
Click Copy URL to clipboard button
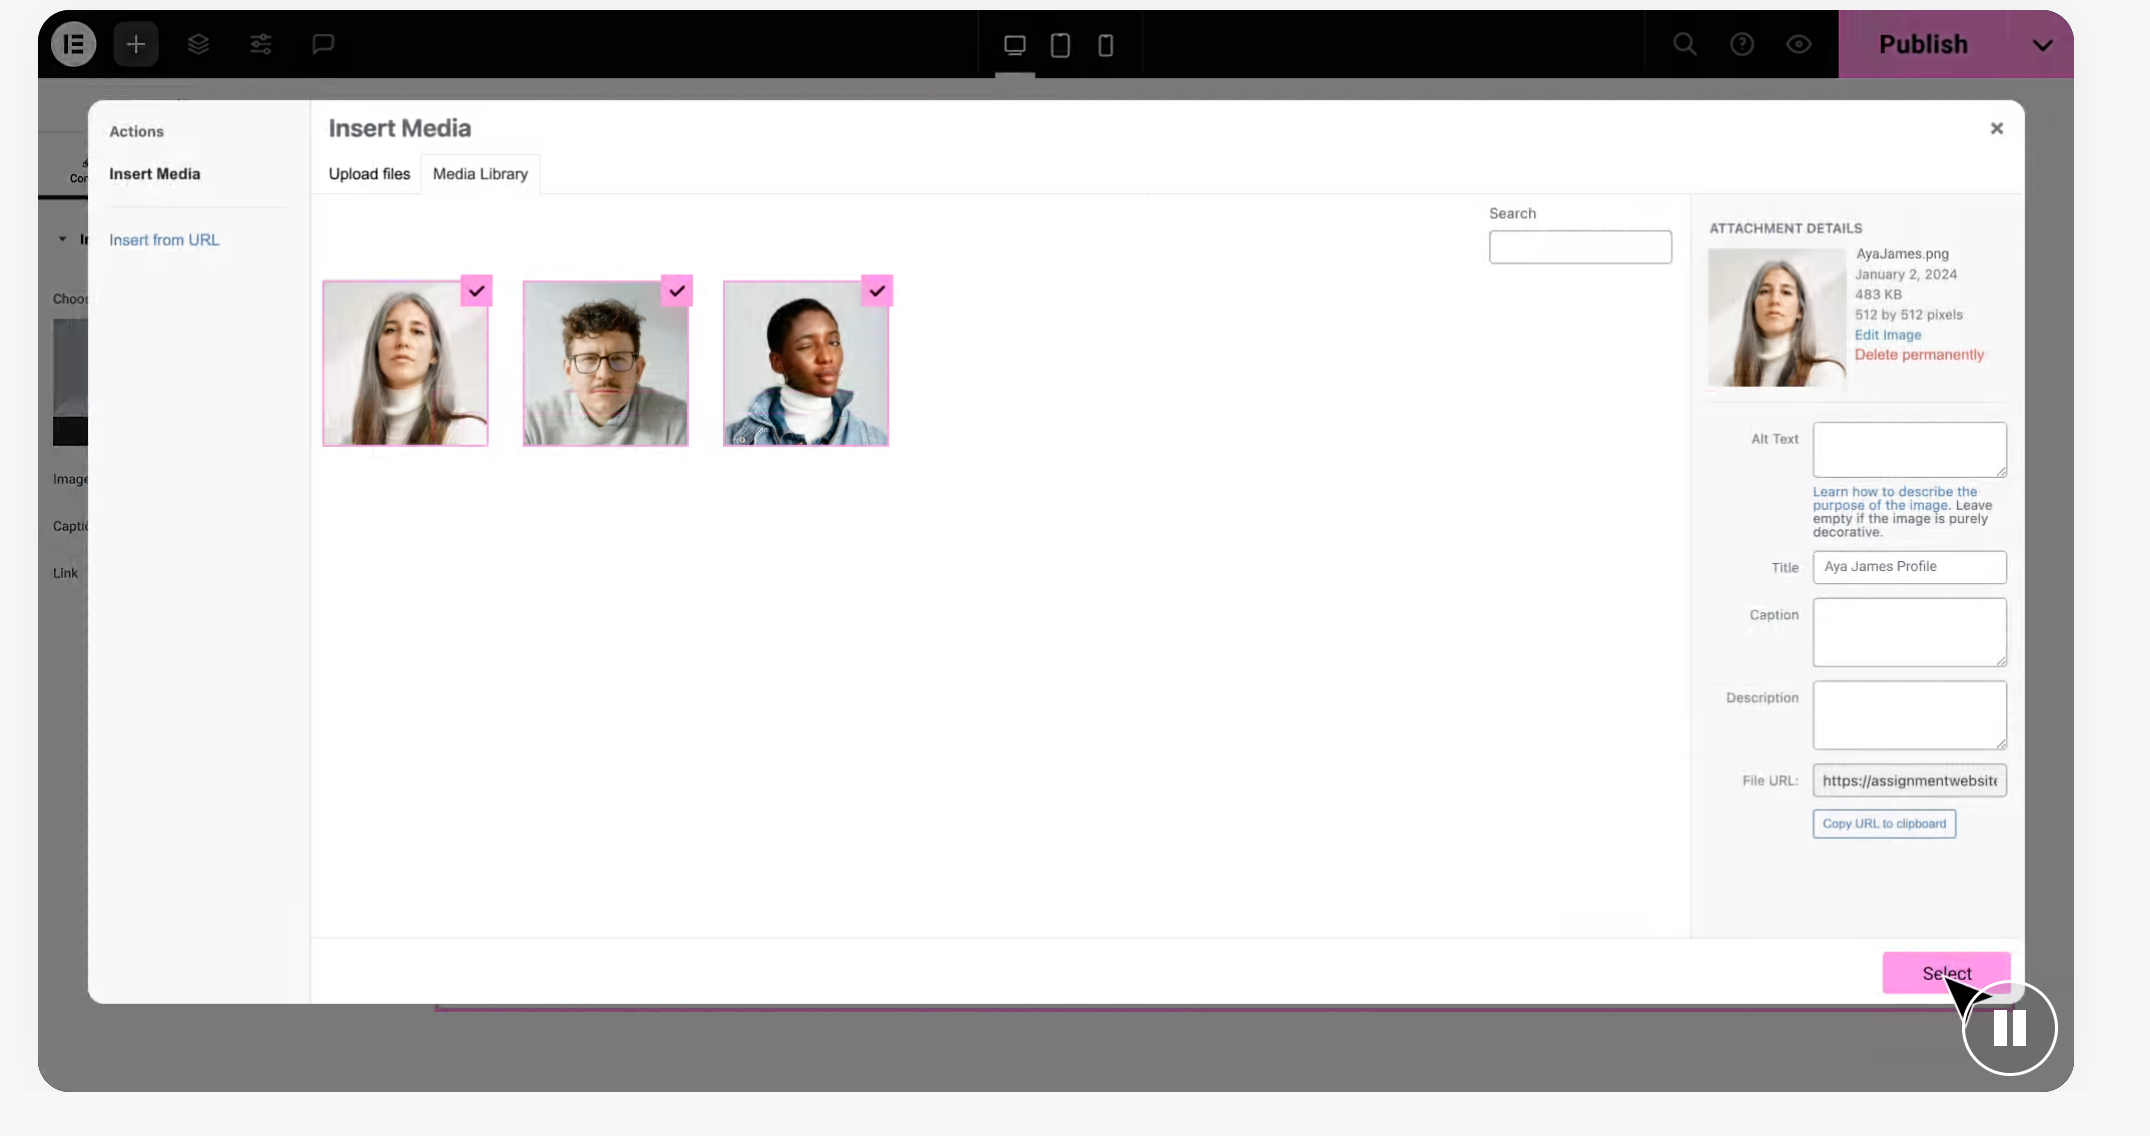coord(1883,824)
